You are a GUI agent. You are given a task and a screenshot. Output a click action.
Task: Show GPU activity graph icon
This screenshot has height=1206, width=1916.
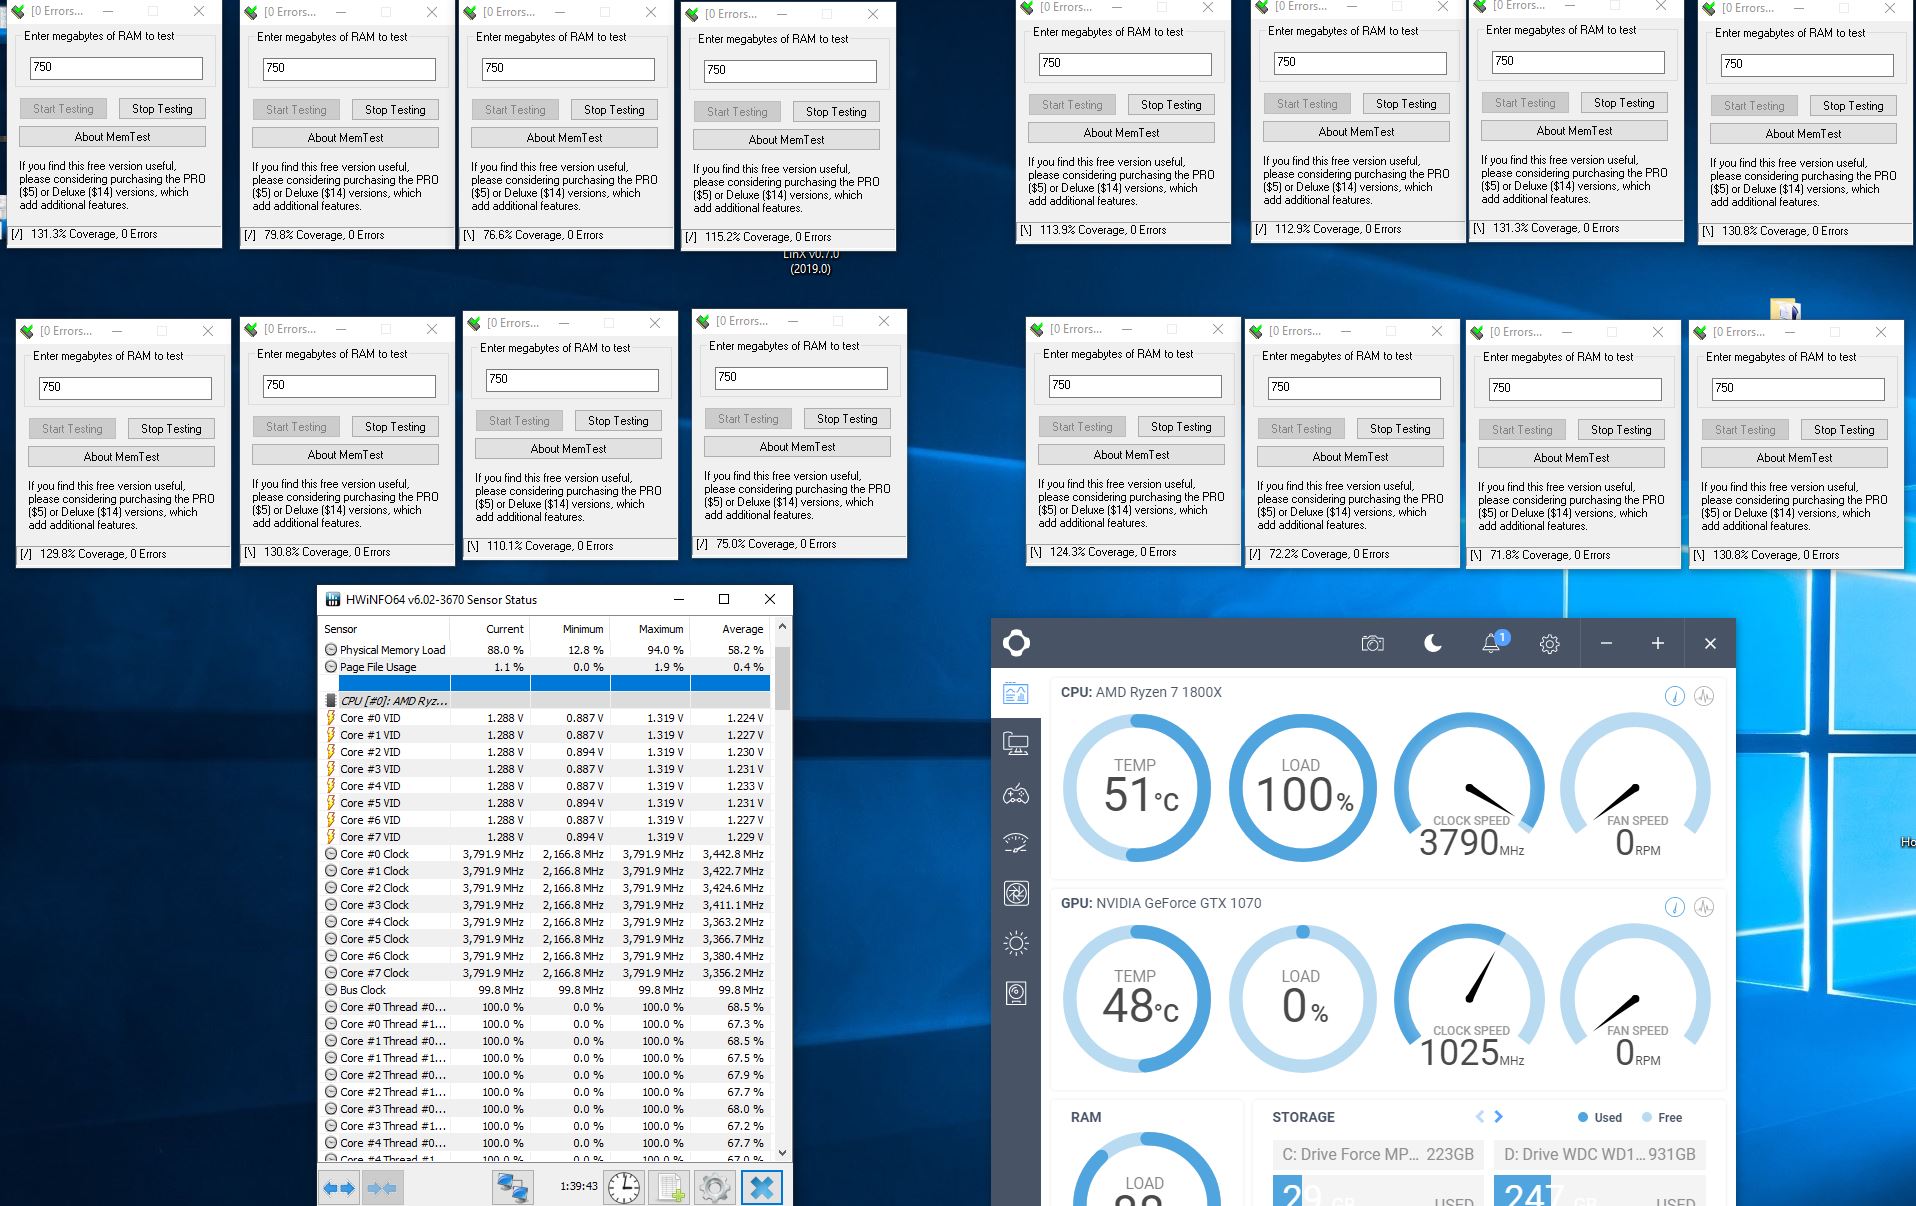coord(1704,907)
